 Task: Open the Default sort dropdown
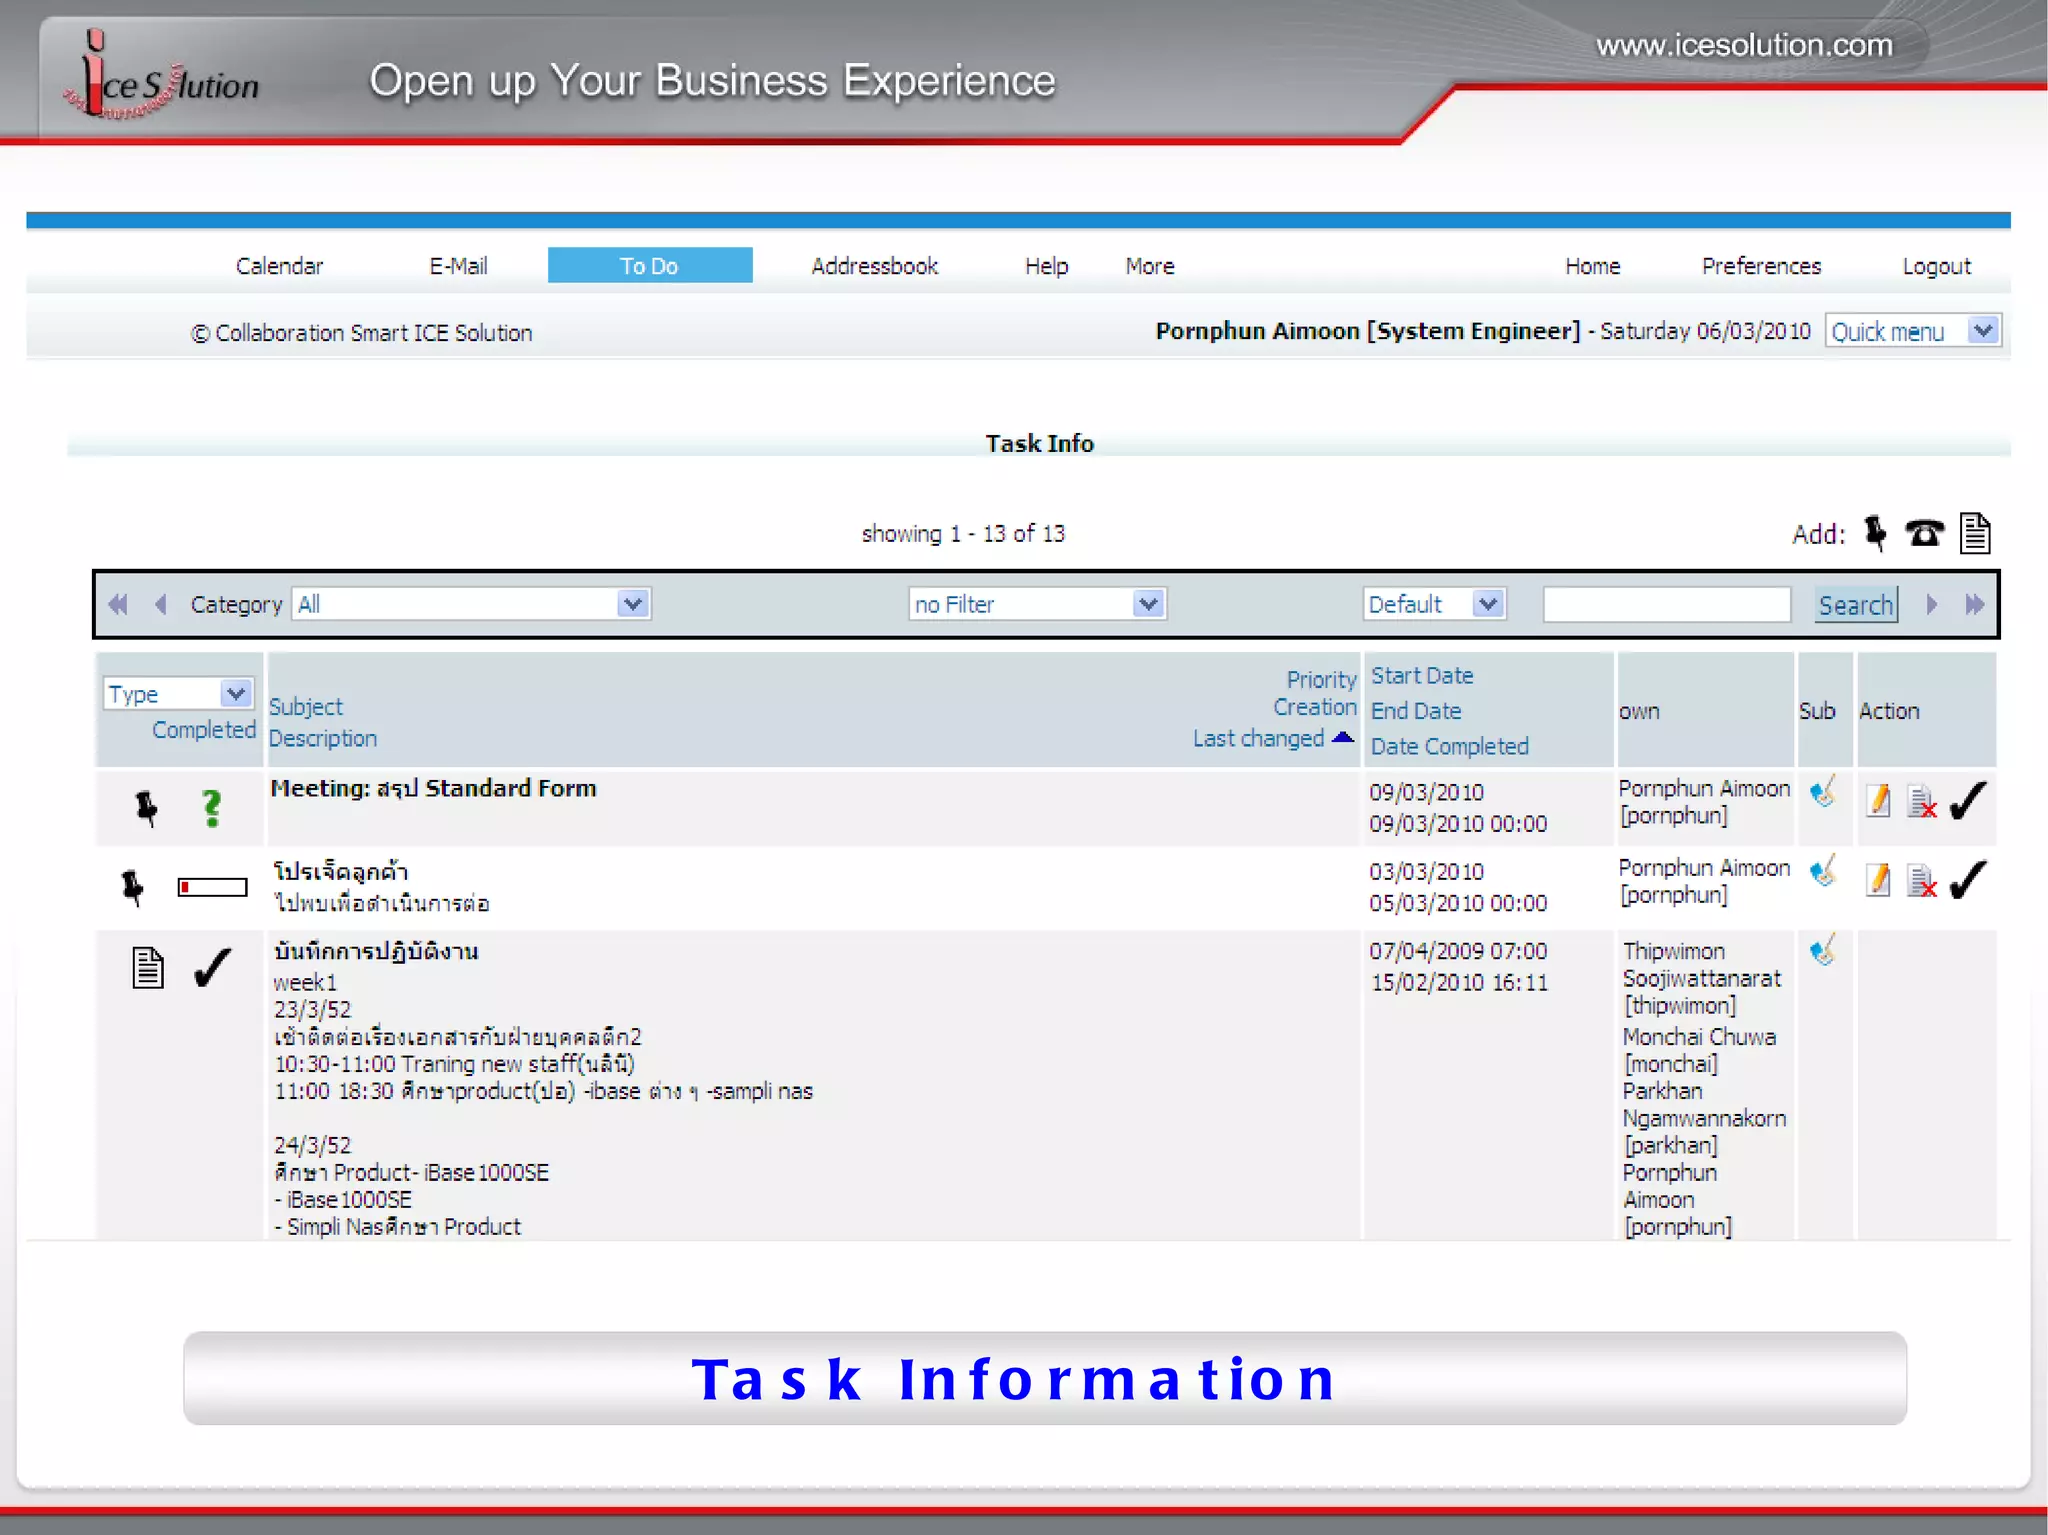pyautogui.click(x=1434, y=604)
